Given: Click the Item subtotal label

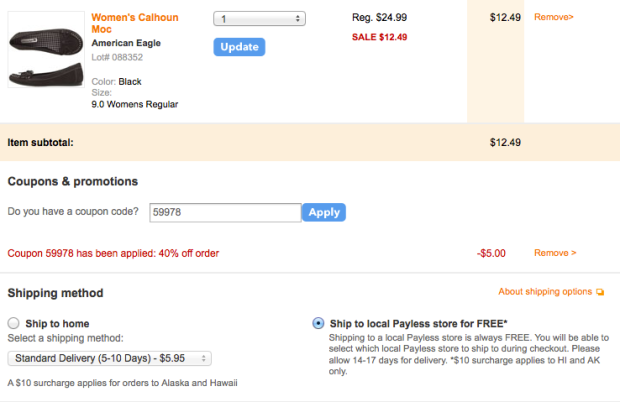Looking at the screenshot, I should (40, 142).
